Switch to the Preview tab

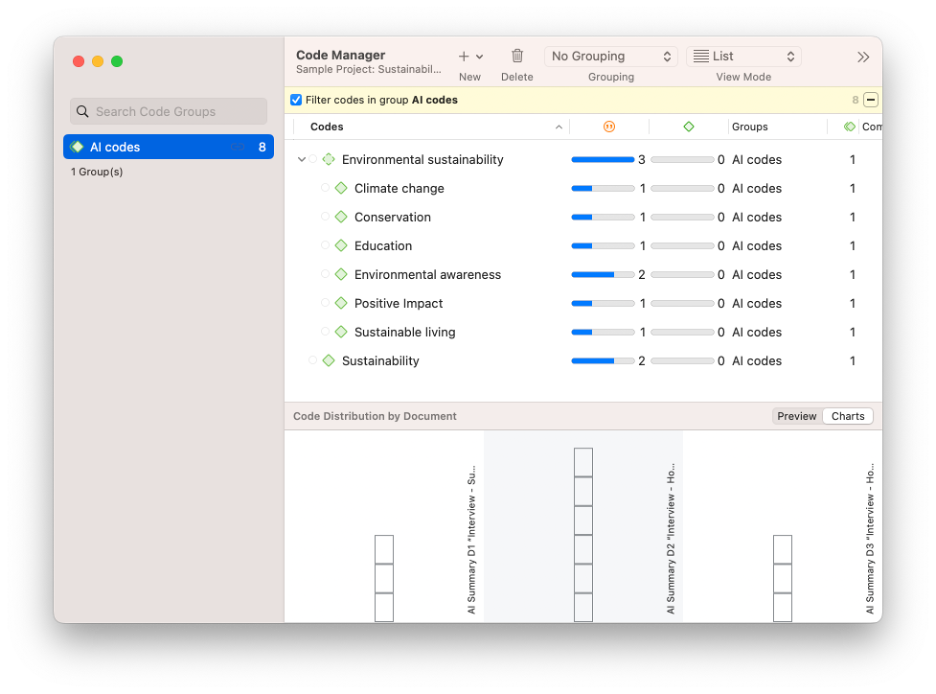(x=797, y=416)
